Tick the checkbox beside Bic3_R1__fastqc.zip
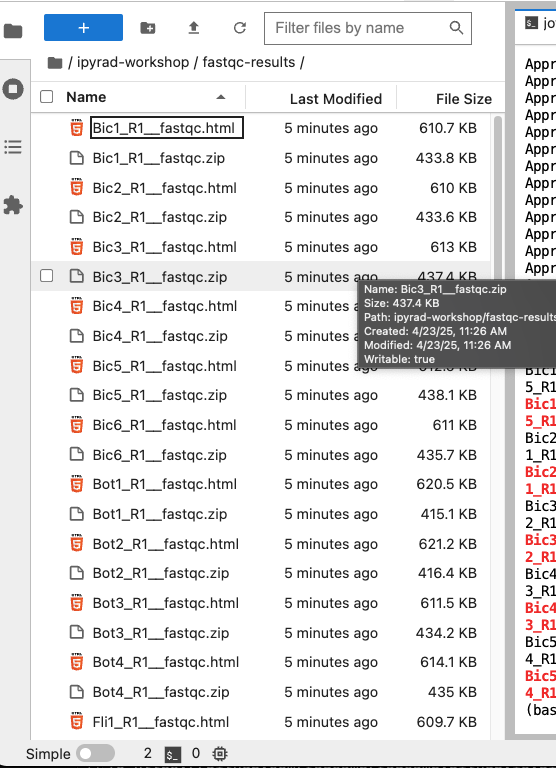Image resolution: width=556 pixels, height=768 pixels. tap(47, 276)
